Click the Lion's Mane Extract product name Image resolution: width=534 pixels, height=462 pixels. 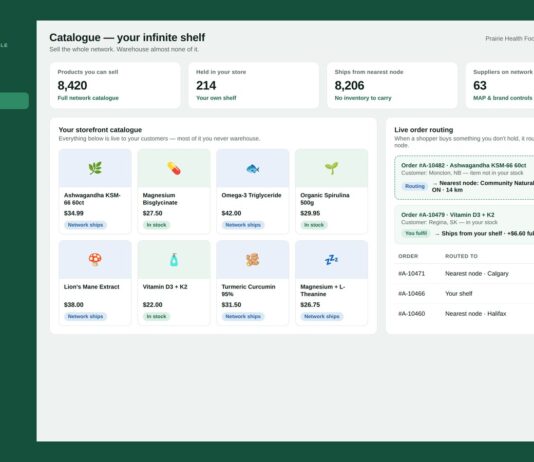[92, 287]
